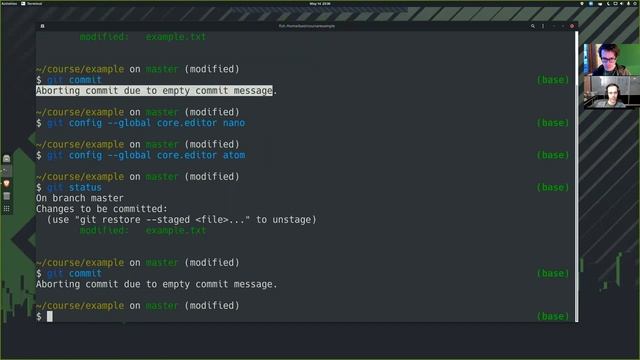The image size is (640, 360).
Task: Launch Files from the dock
Action: 7,159
